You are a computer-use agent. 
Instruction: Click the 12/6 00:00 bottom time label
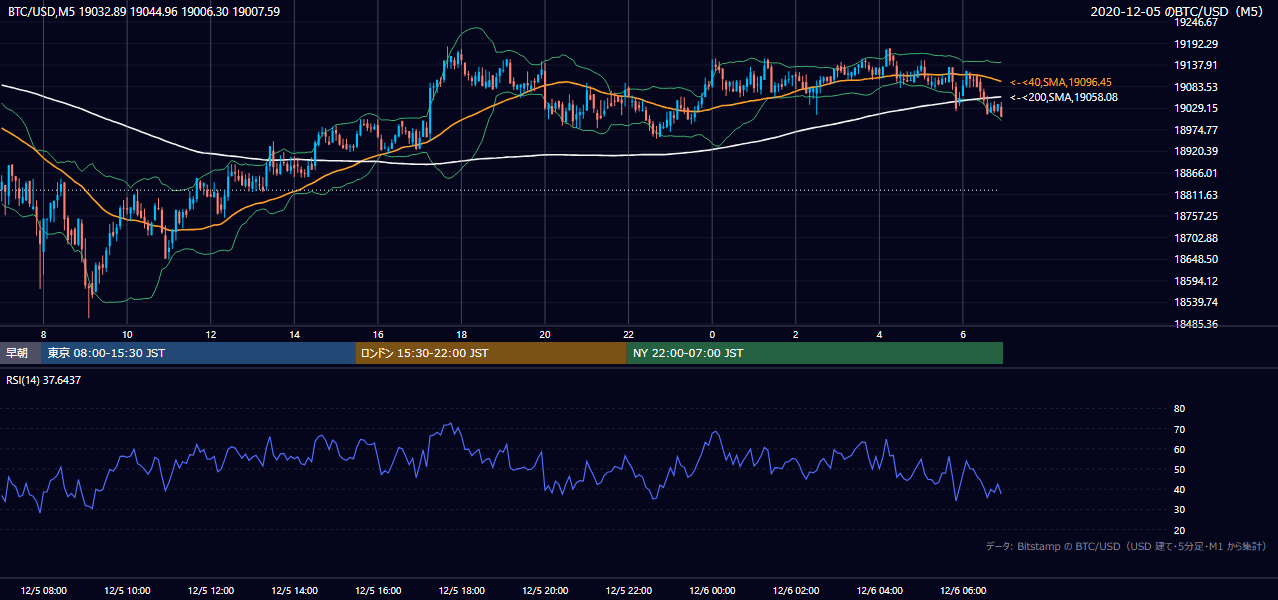(711, 591)
